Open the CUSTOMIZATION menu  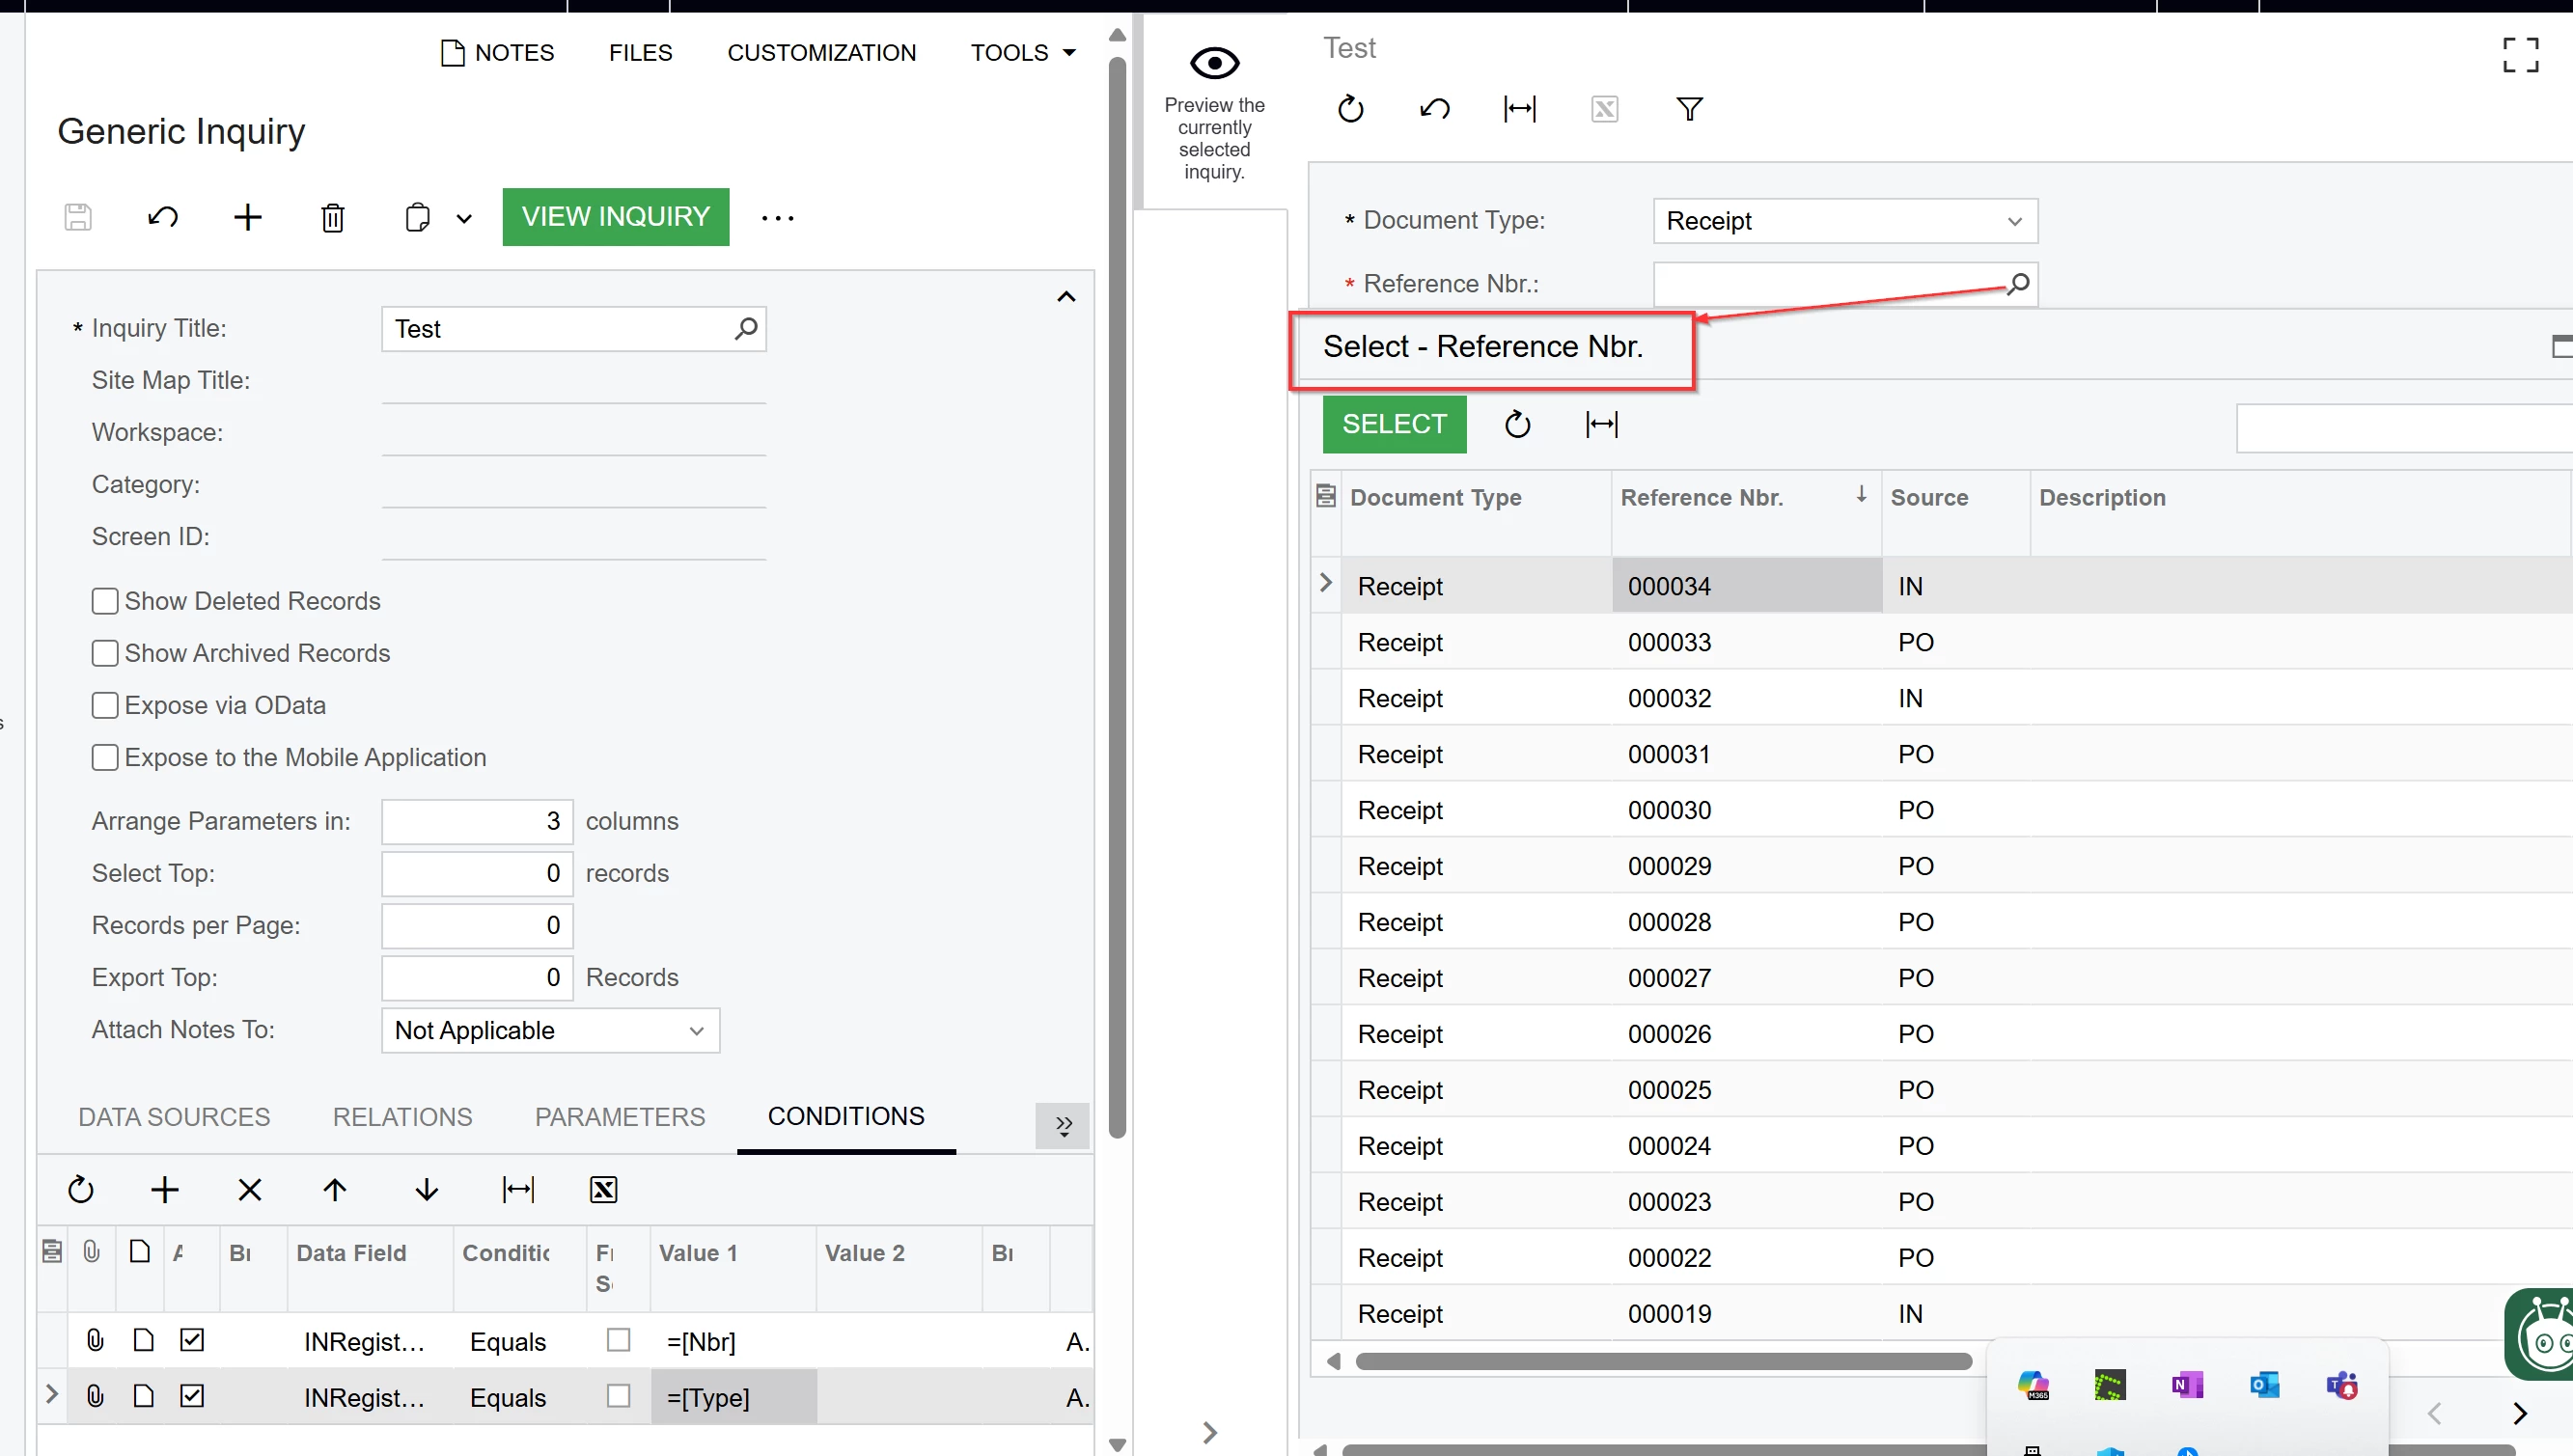pyautogui.click(x=821, y=52)
